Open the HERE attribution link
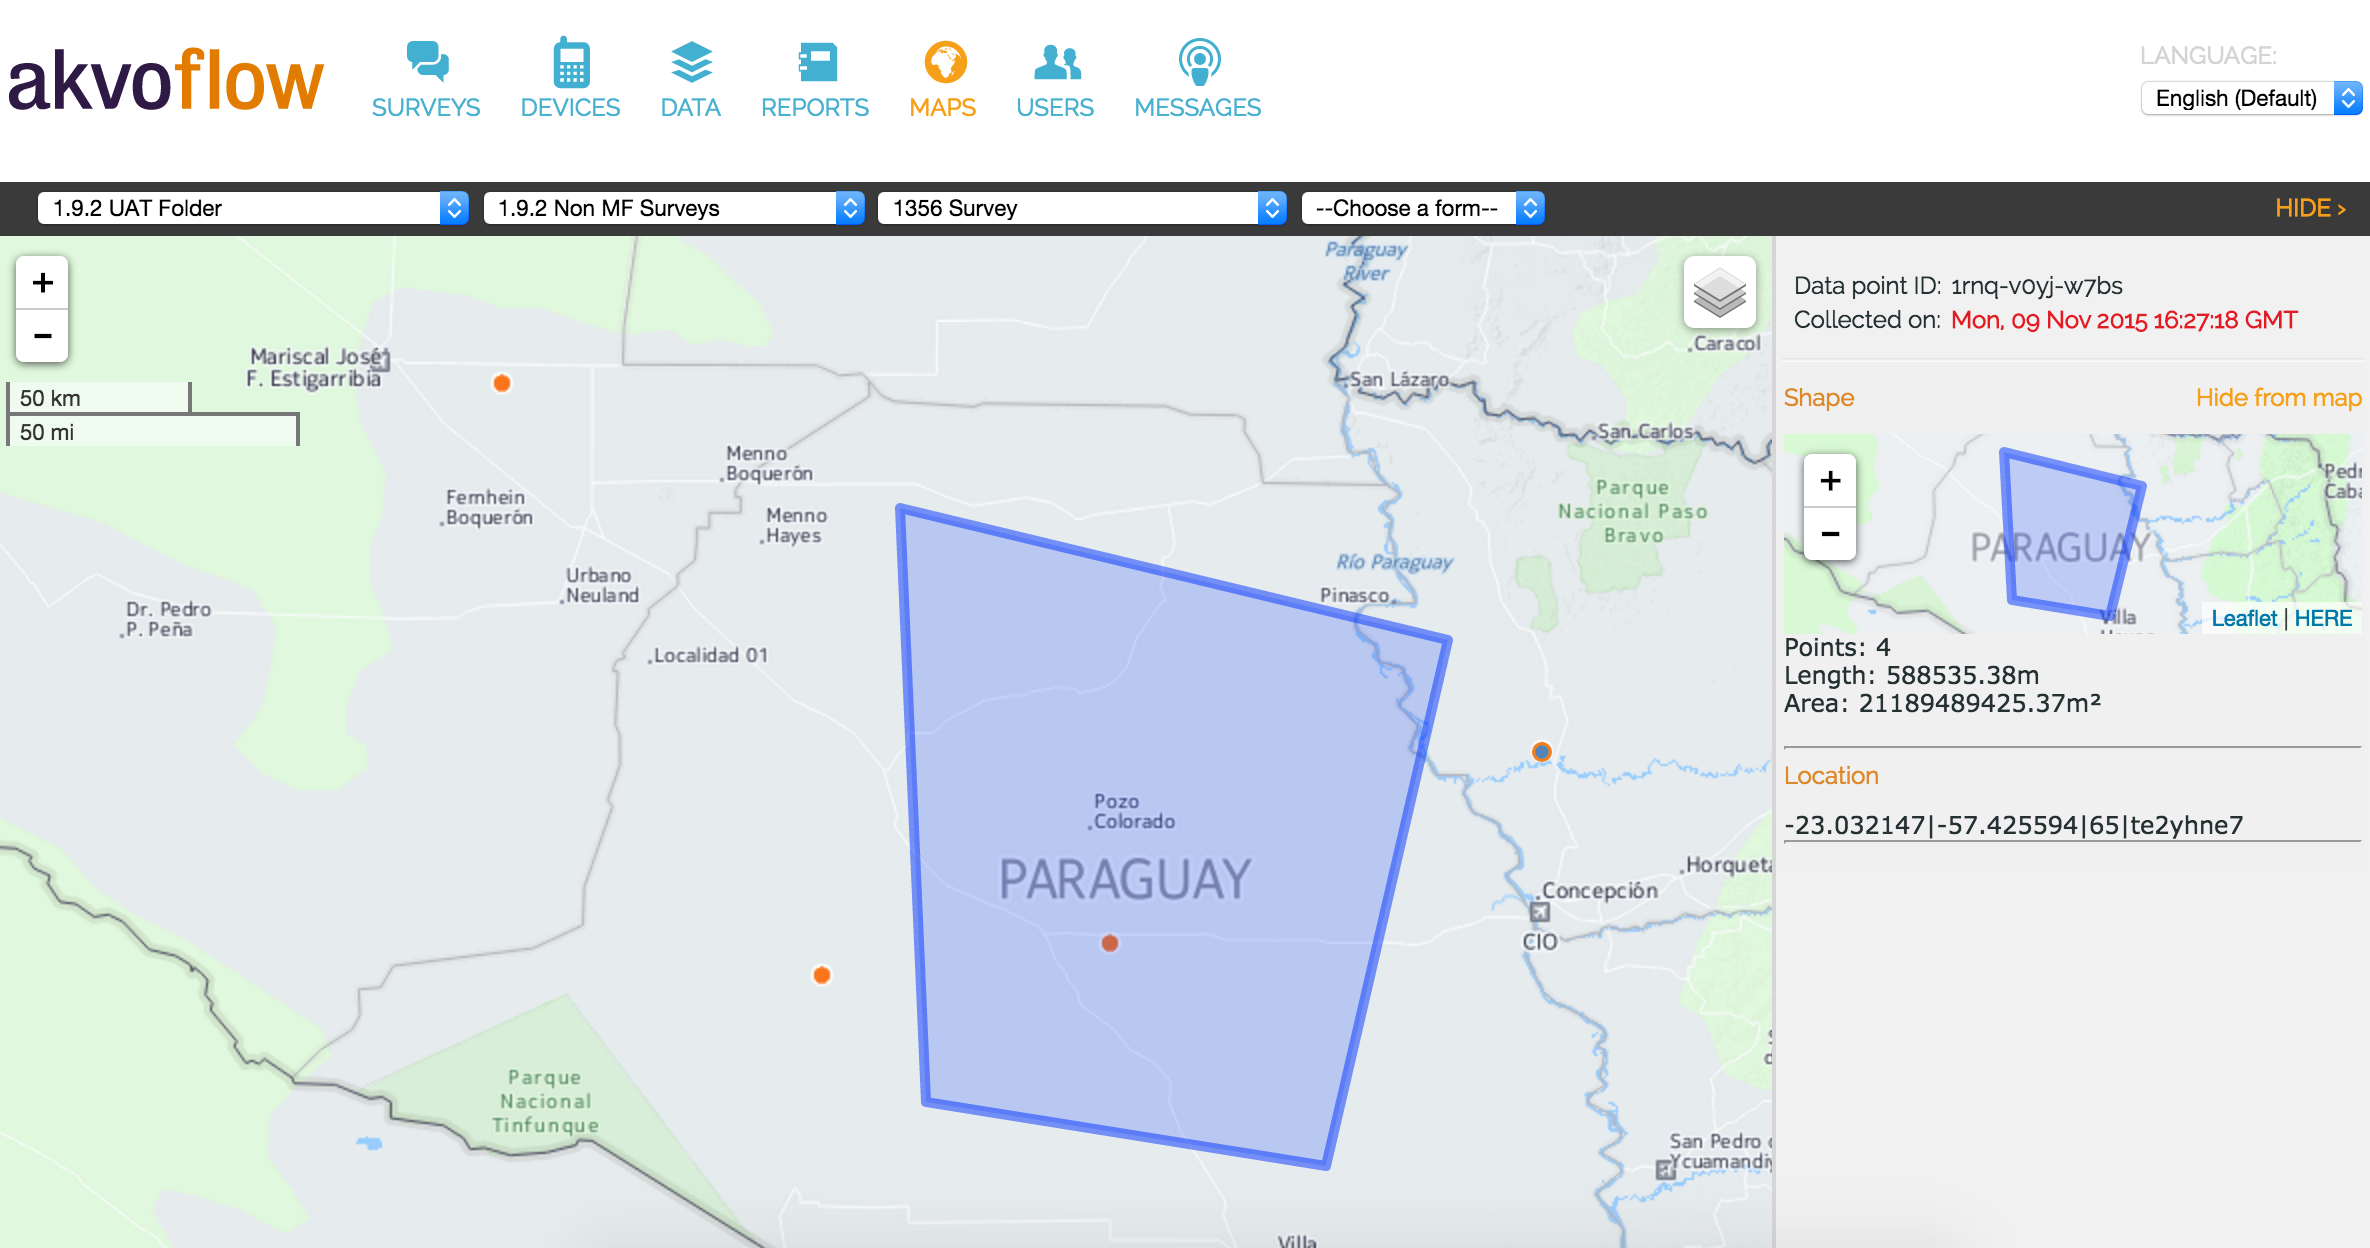Viewport: 2370px width, 1248px height. (x=2323, y=619)
